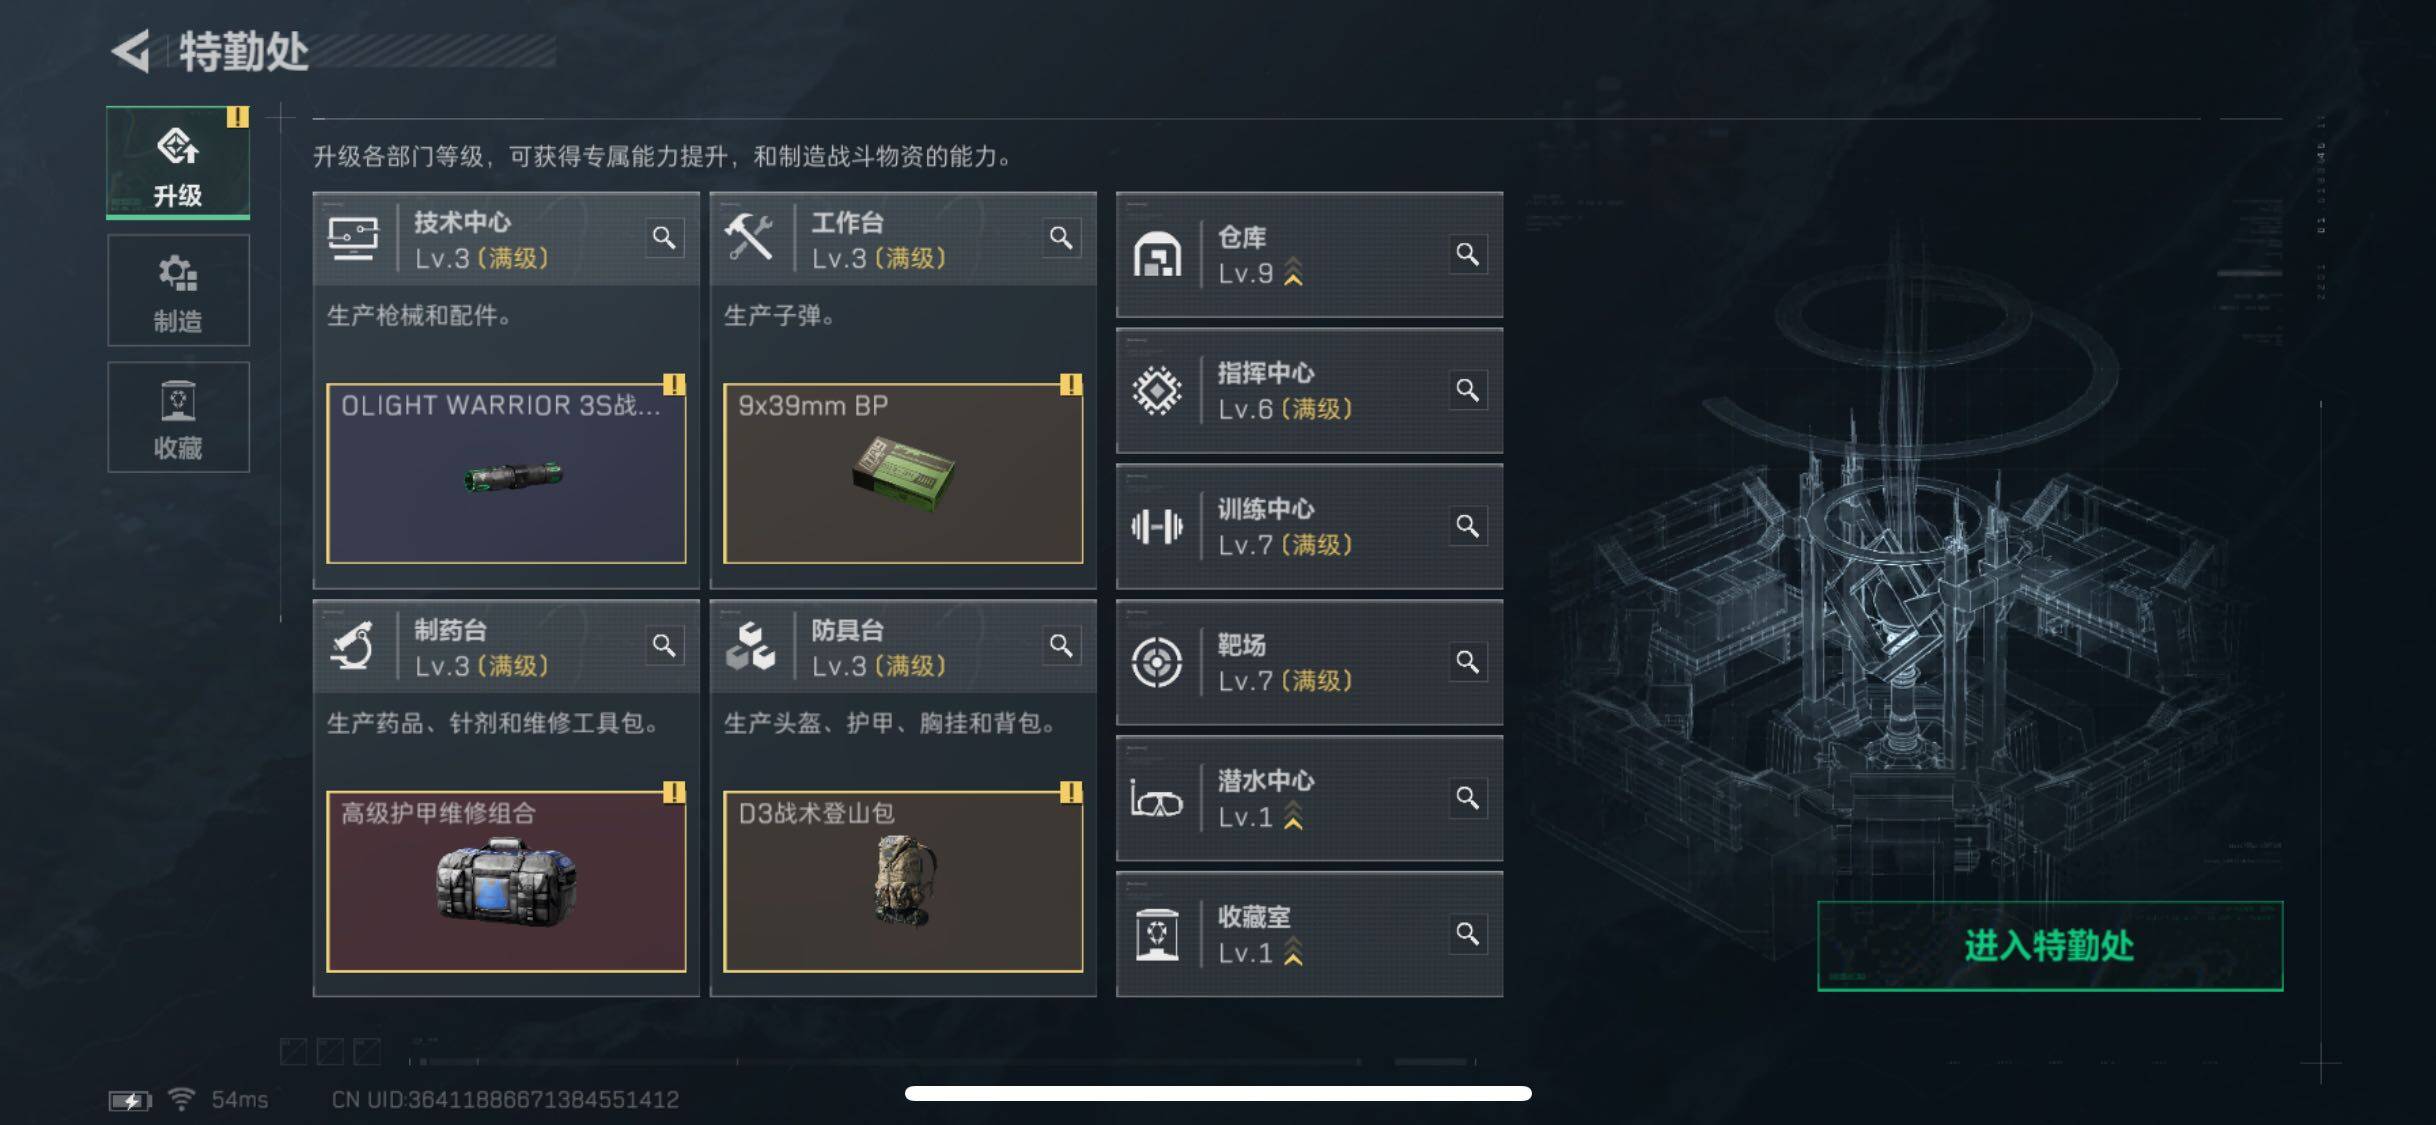
Task: Open the 工作台 magnifier details icon
Action: (1061, 238)
